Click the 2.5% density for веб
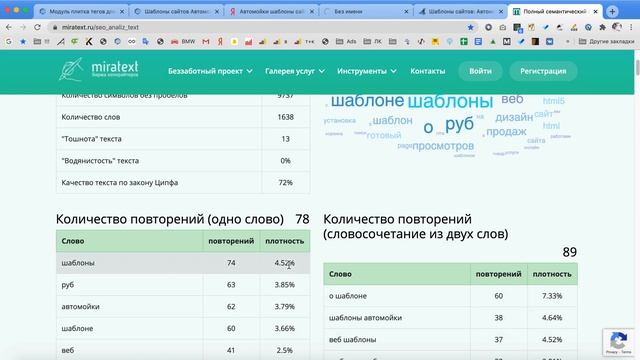Screen dimensions: 640x360 pyautogui.click(x=284, y=350)
